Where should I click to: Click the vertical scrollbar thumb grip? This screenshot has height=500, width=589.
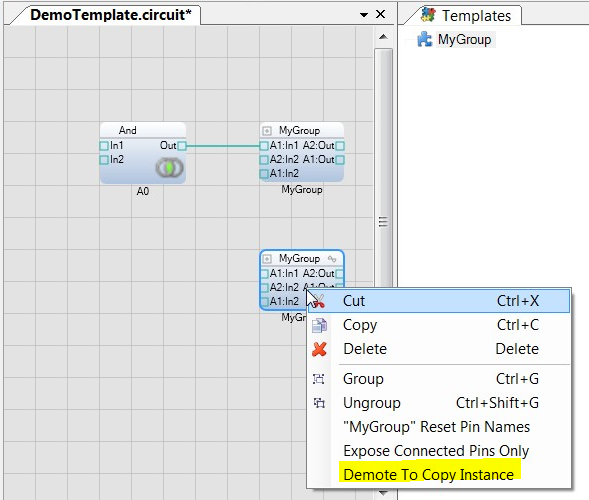383,222
